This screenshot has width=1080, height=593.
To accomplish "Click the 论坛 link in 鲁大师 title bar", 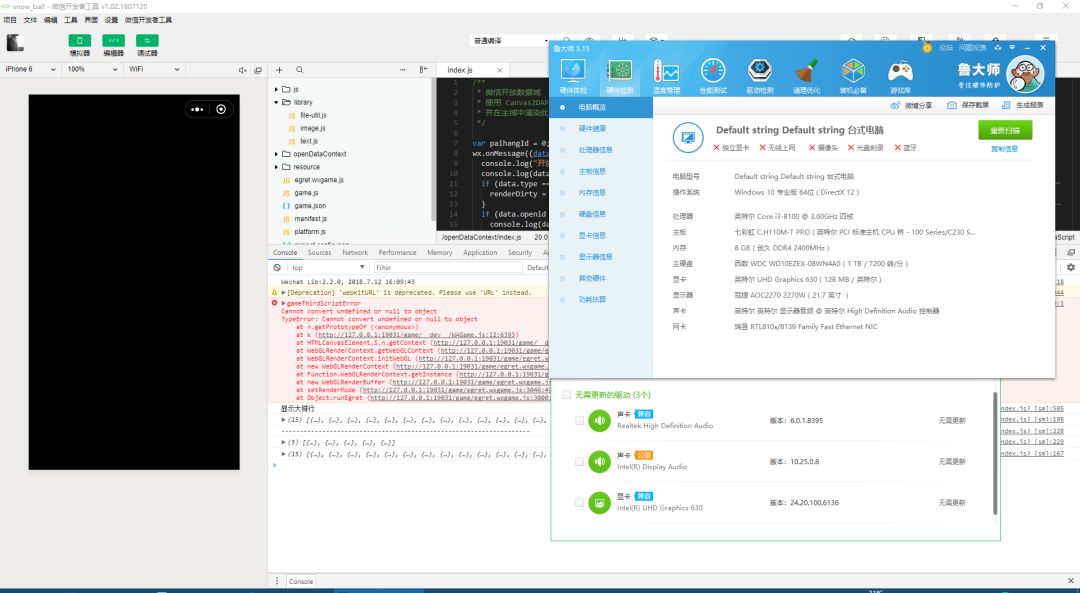I will pyautogui.click(x=946, y=48).
